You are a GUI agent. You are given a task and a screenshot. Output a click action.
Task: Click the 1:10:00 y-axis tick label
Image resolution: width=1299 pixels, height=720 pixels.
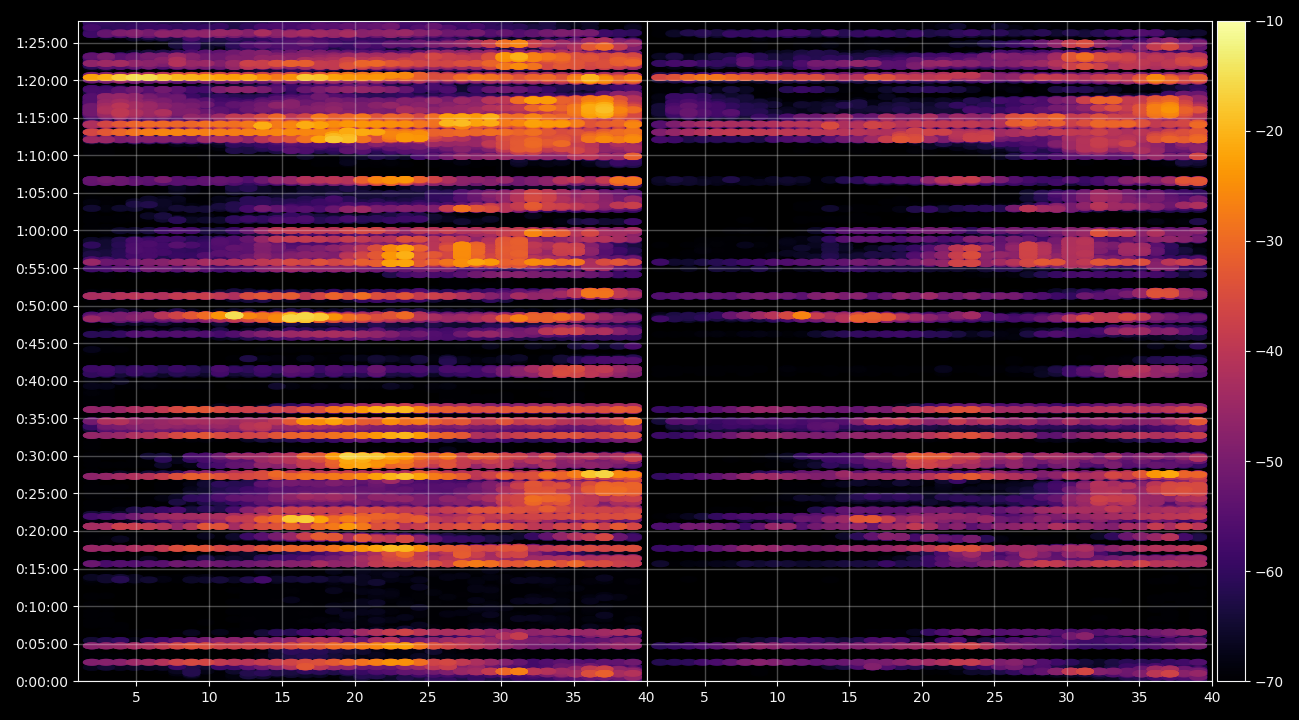point(42,156)
